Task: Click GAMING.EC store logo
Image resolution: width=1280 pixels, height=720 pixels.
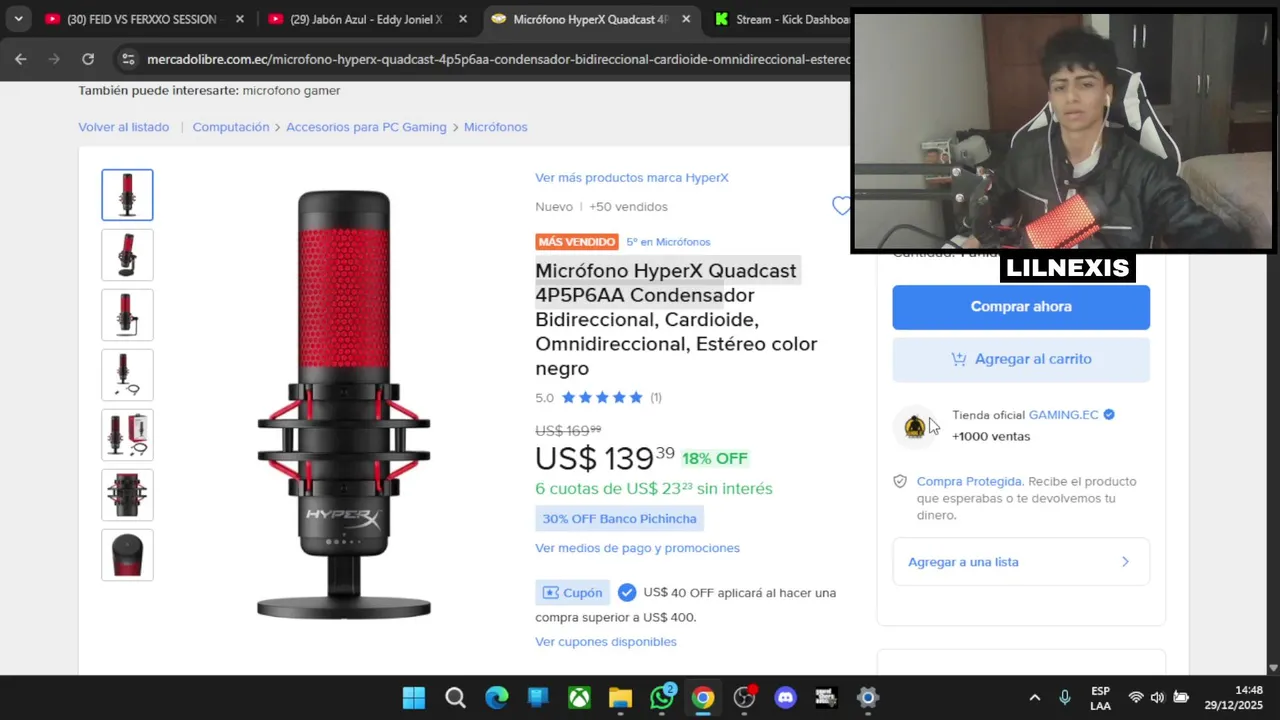Action: (x=914, y=427)
